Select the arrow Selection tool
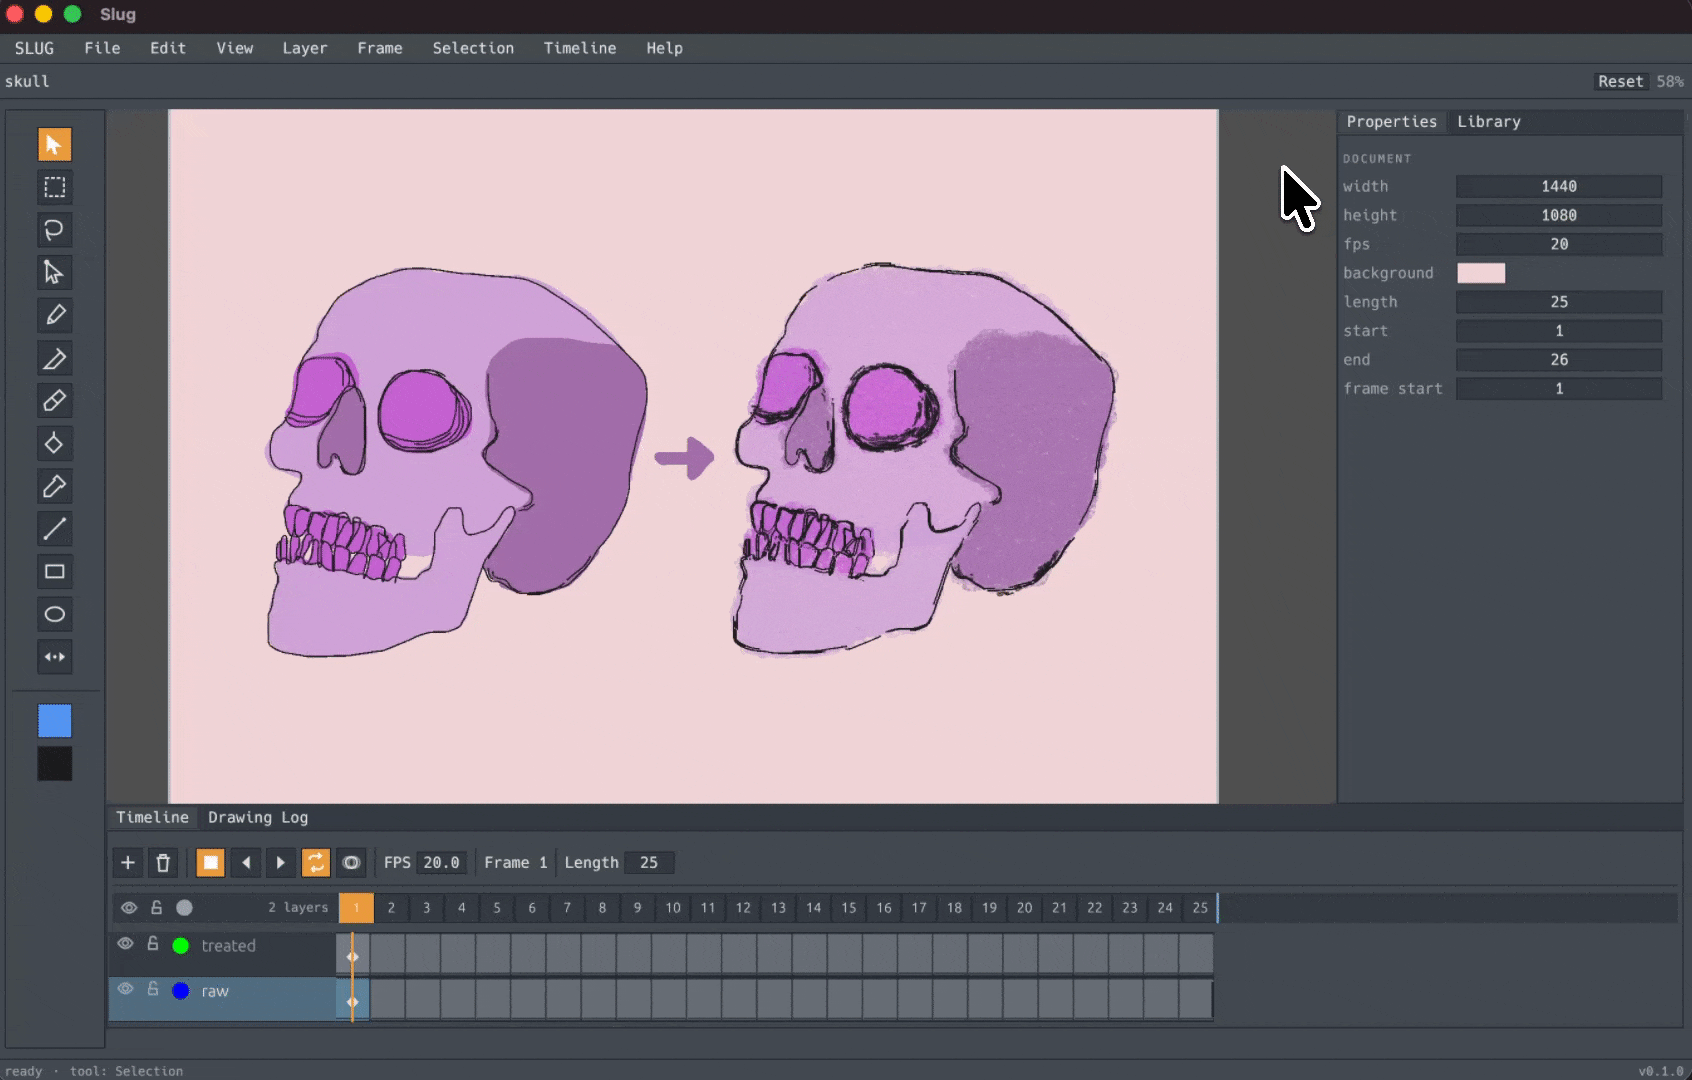This screenshot has height=1080, width=1692. [55, 145]
